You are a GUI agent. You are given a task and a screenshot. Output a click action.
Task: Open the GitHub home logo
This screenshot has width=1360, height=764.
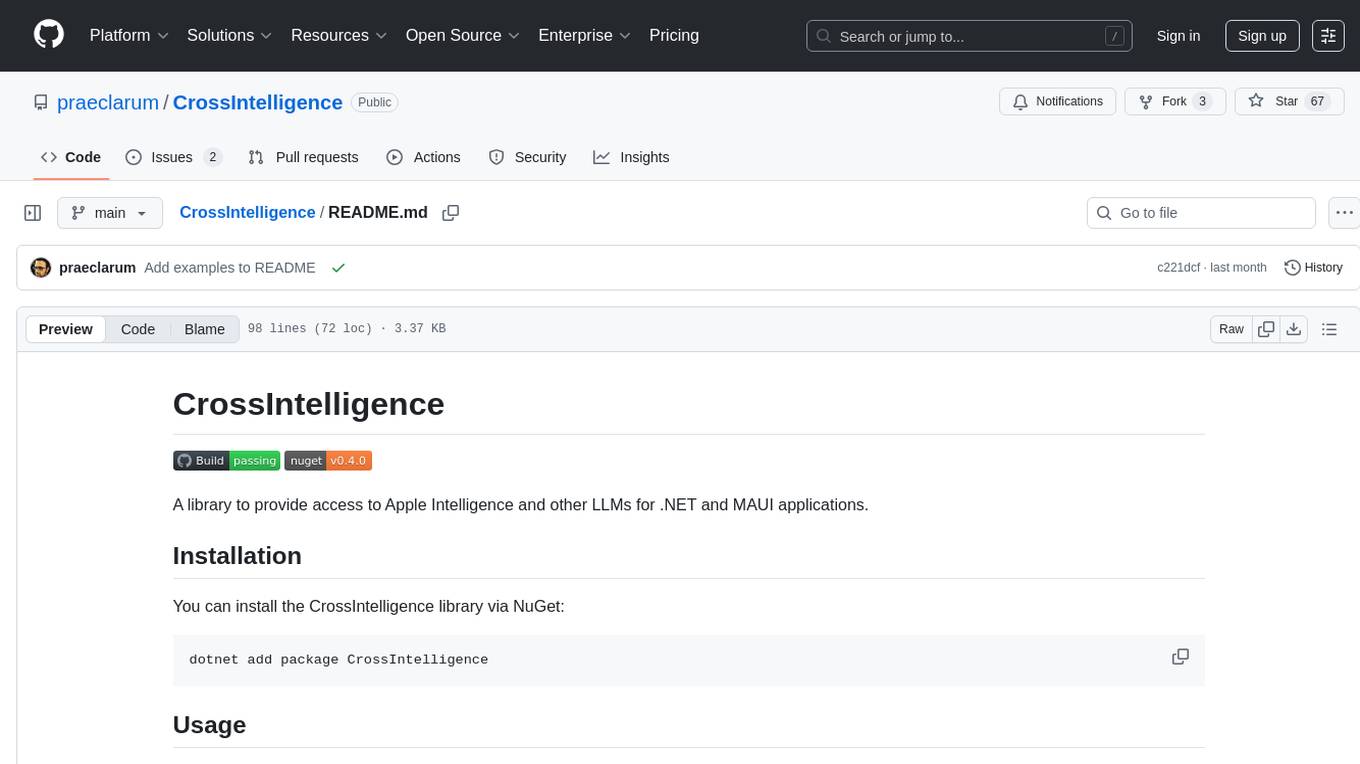pyautogui.click(x=49, y=35)
